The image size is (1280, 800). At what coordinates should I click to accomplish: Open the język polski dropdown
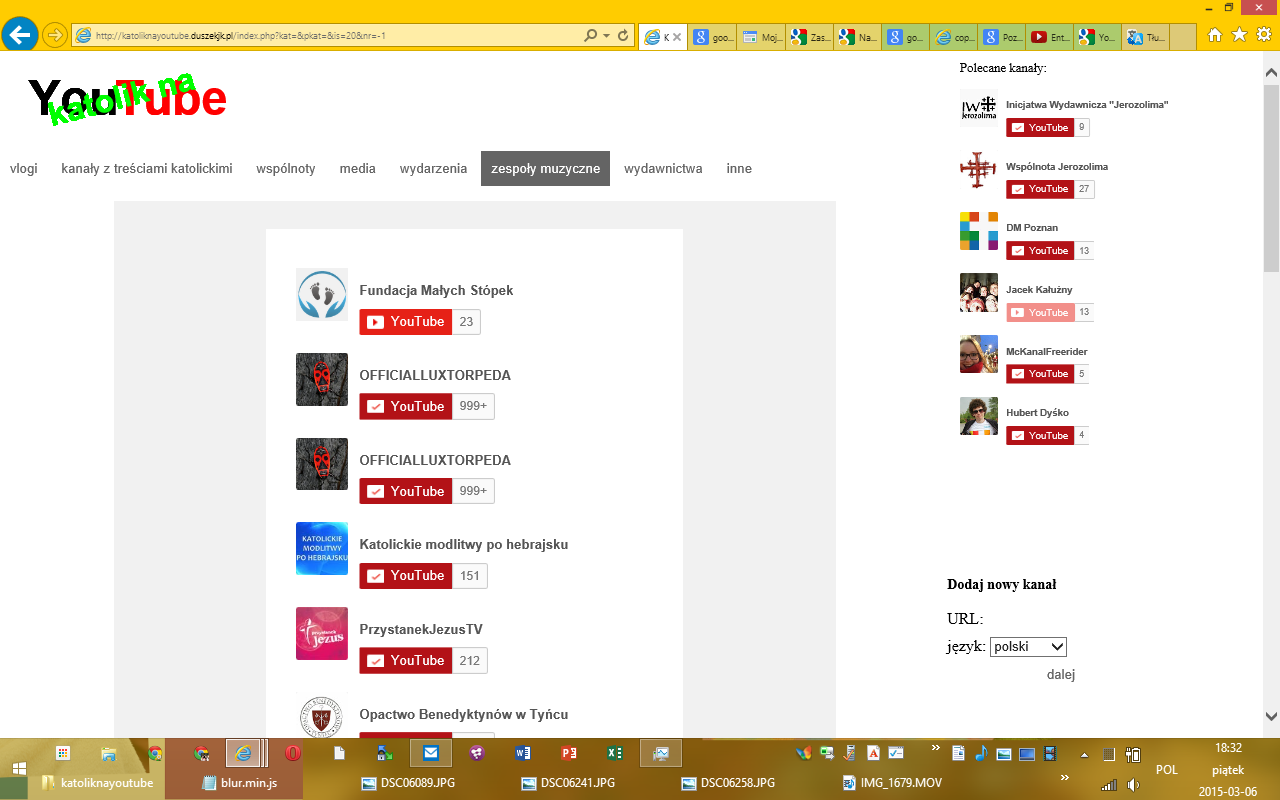point(1029,647)
